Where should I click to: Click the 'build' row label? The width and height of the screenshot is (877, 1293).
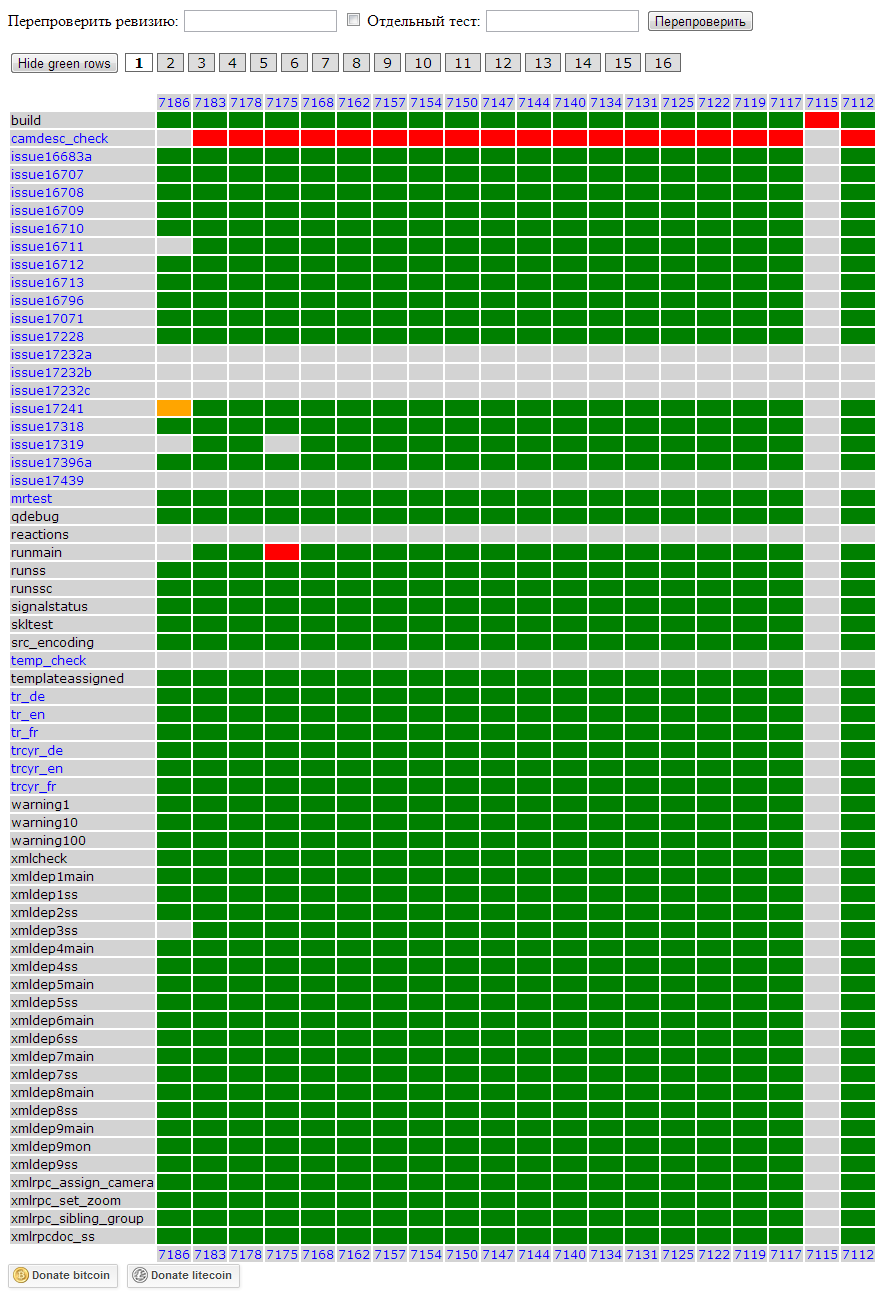pyautogui.click(x=26, y=120)
